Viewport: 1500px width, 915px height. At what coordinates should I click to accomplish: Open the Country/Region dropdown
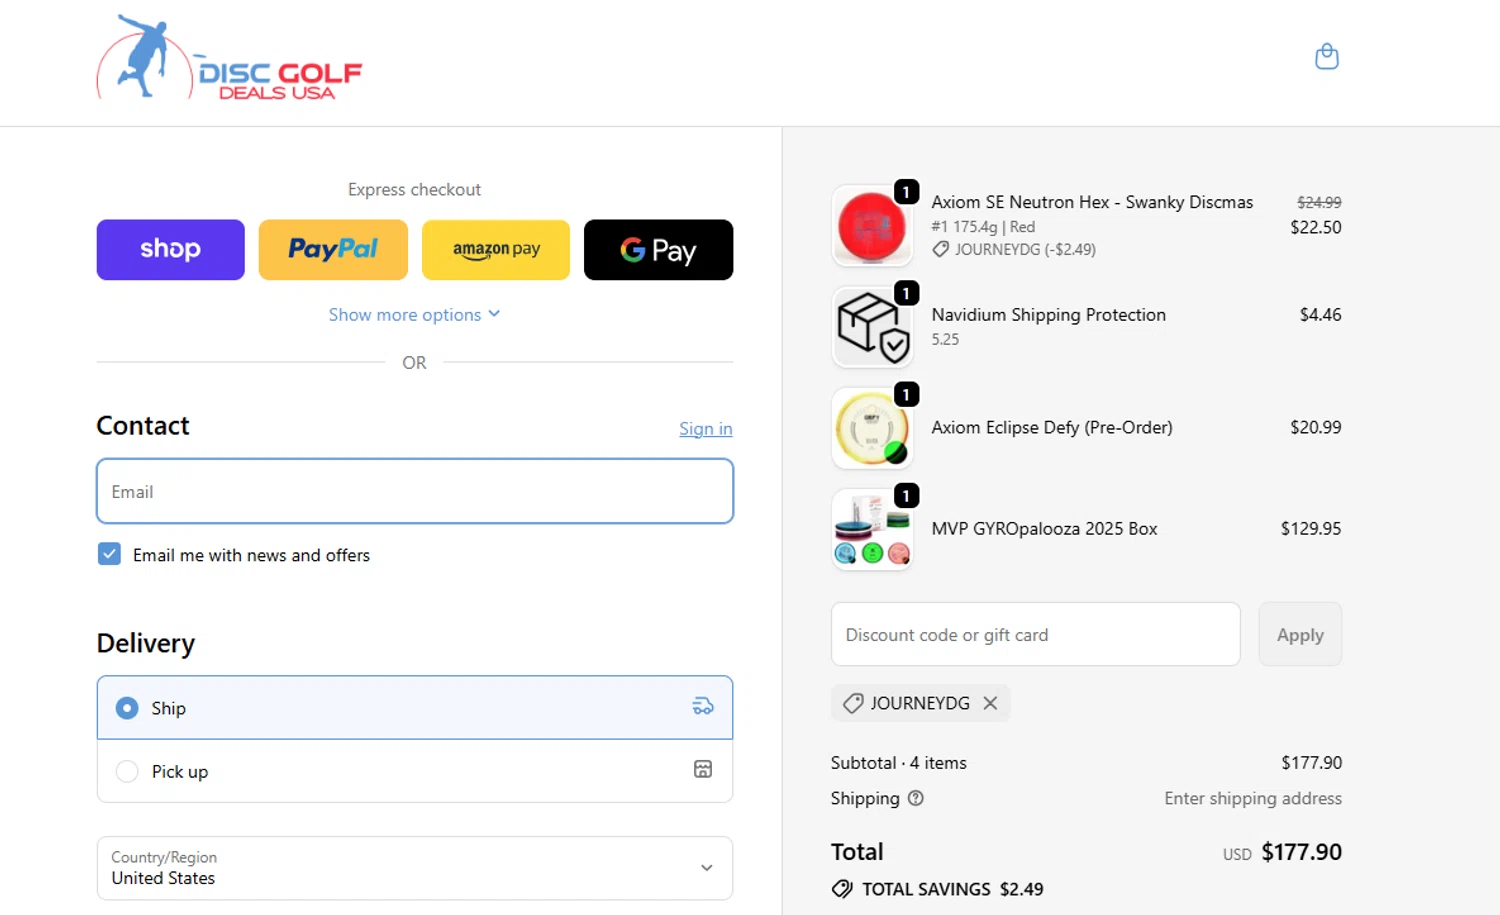(415, 868)
